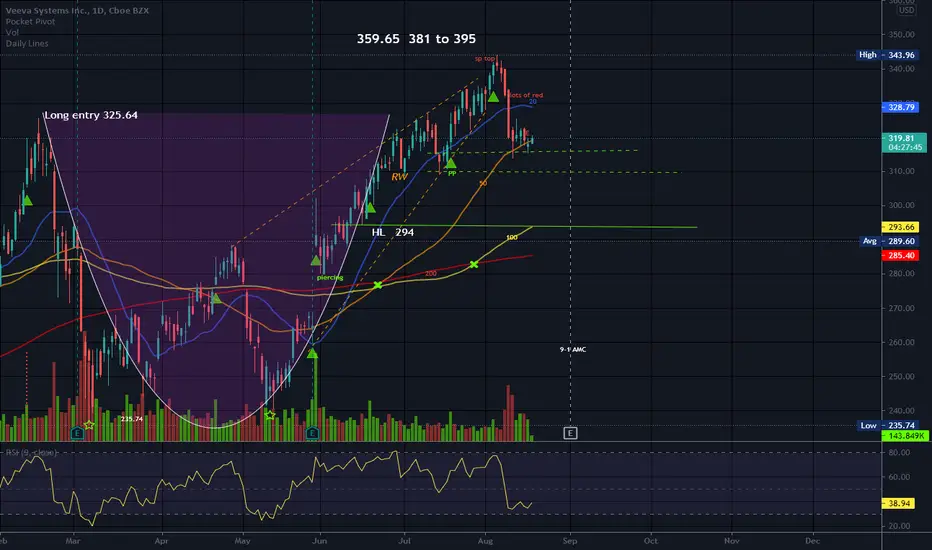Screen dimensions: 932x550
Task: Click the 'Vol' indicator label
Action: pos(12,32)
